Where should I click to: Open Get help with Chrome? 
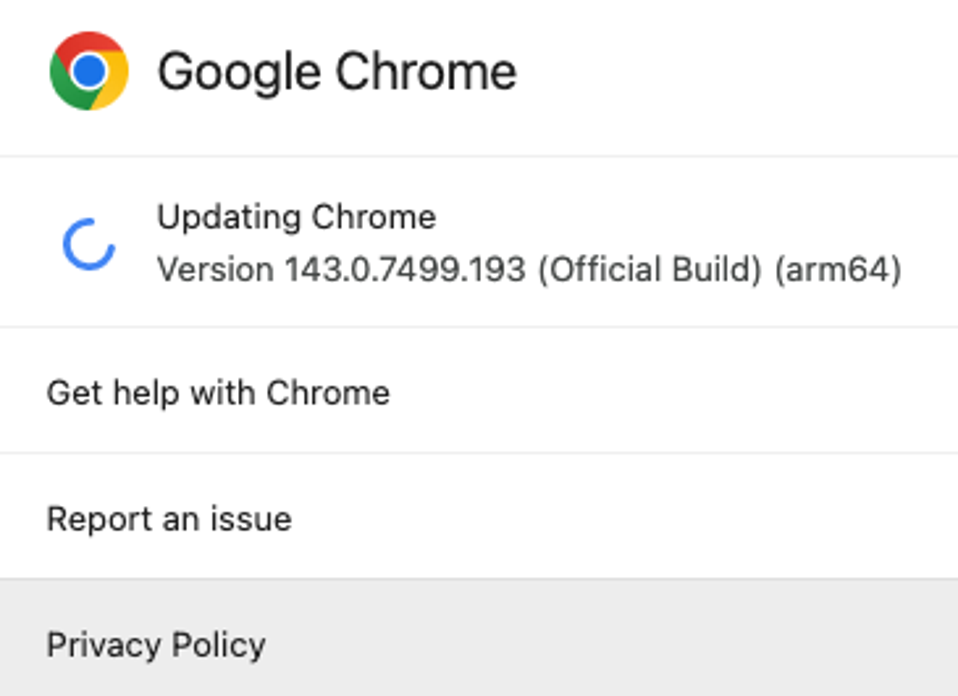[x=217, y=392]
